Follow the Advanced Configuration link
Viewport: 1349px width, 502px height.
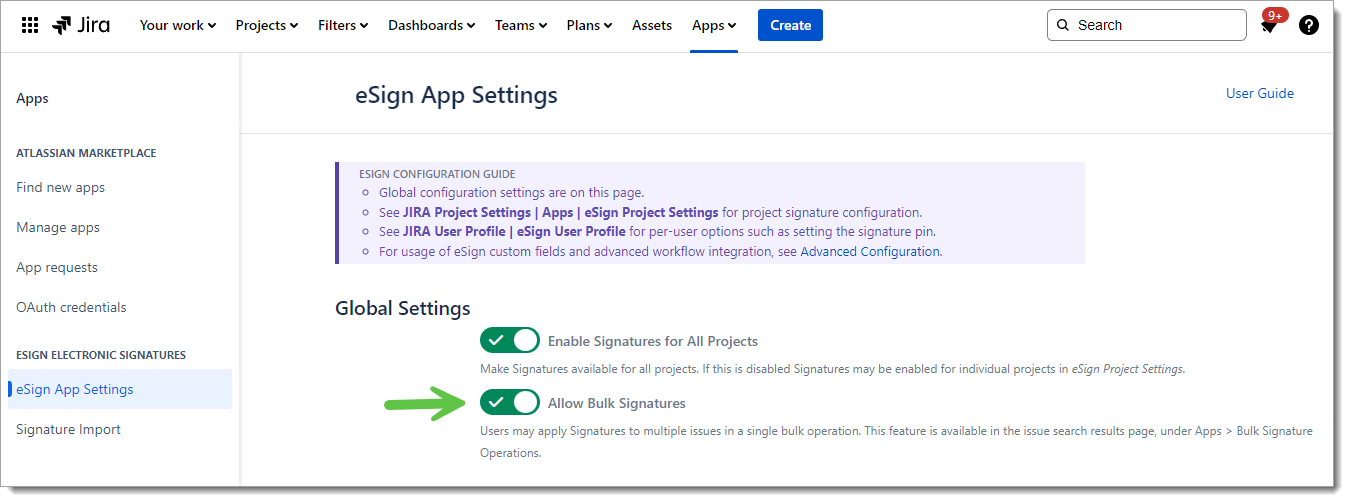click(x=870, y=251)
